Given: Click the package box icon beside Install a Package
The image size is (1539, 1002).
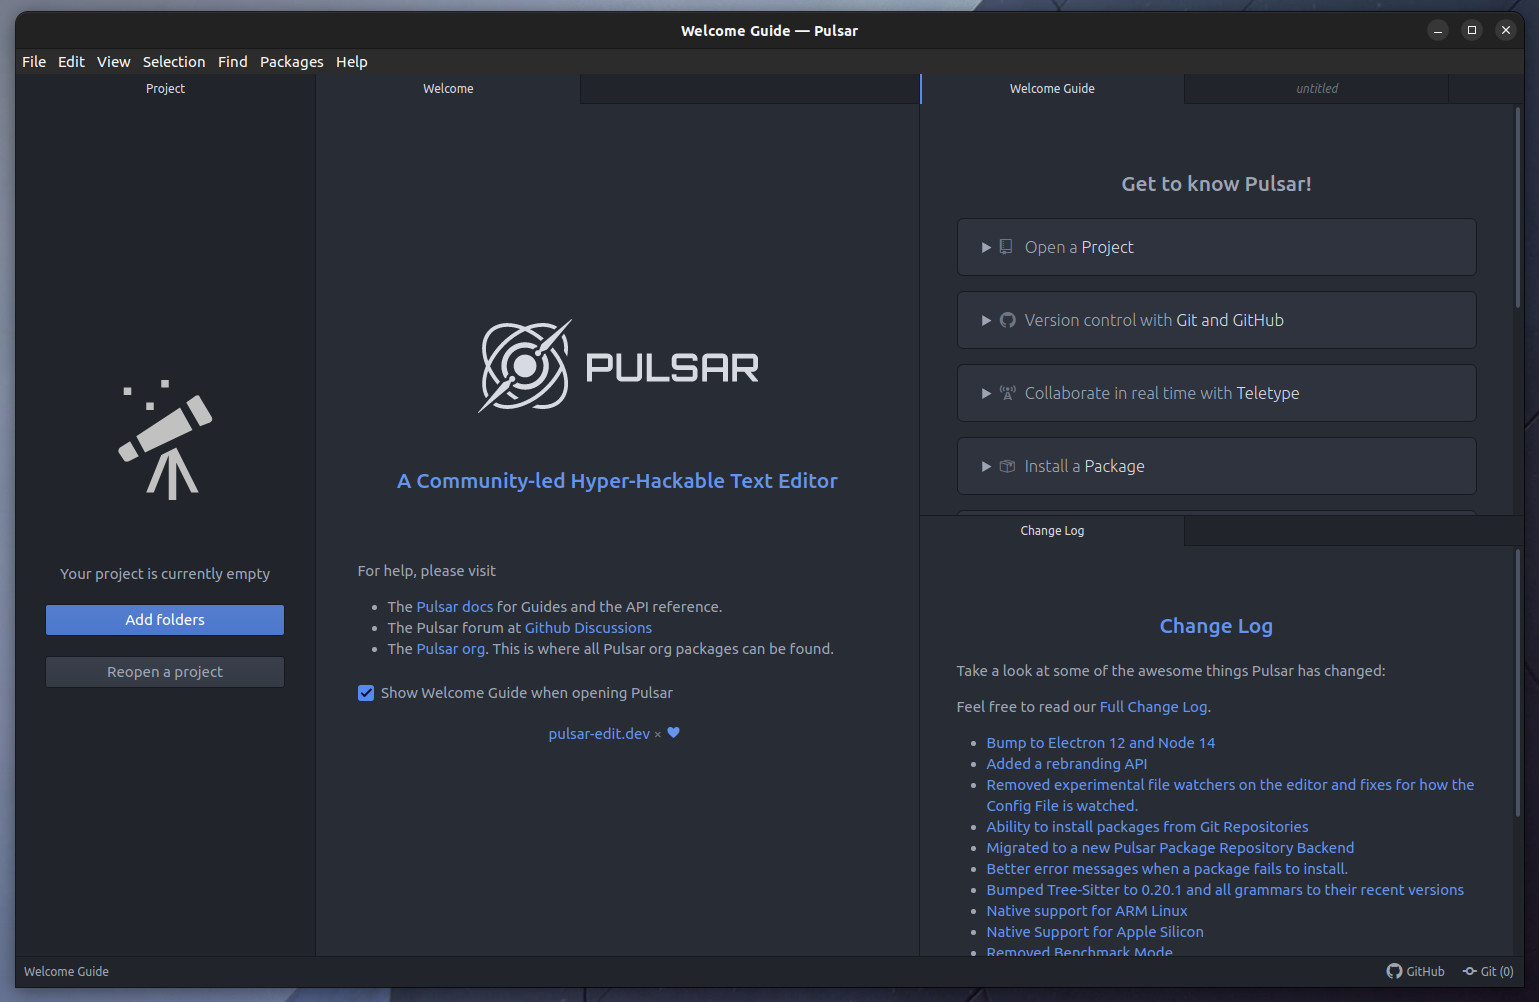Looking at the screenshot, I should [1007, 466].
